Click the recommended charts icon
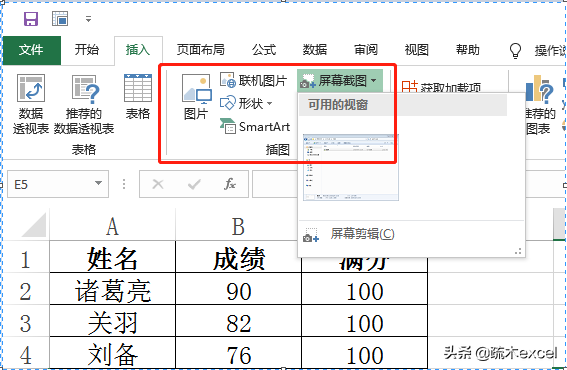Image resolution: width=567 pixels, height=370 pixels. coord(540,88)
